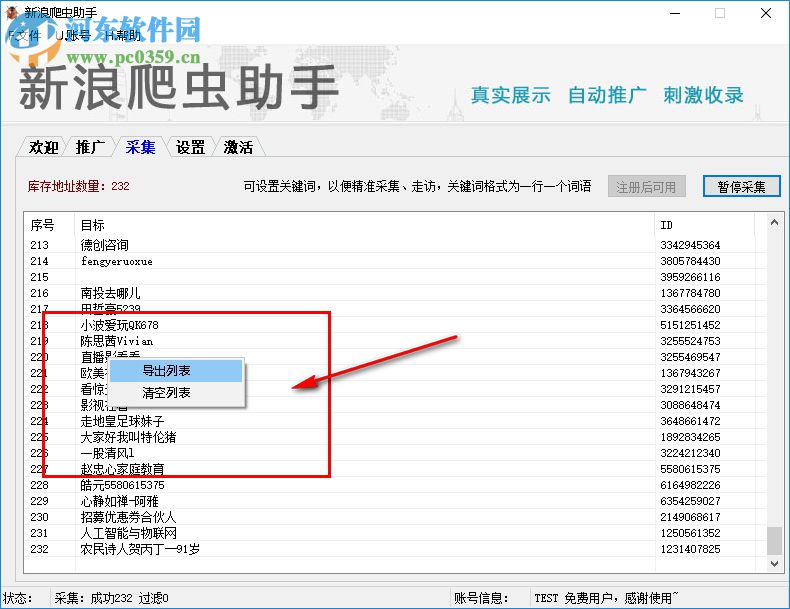Click the scrollbar down arrow
The image size is (790, 609).
tap(774, 564)
